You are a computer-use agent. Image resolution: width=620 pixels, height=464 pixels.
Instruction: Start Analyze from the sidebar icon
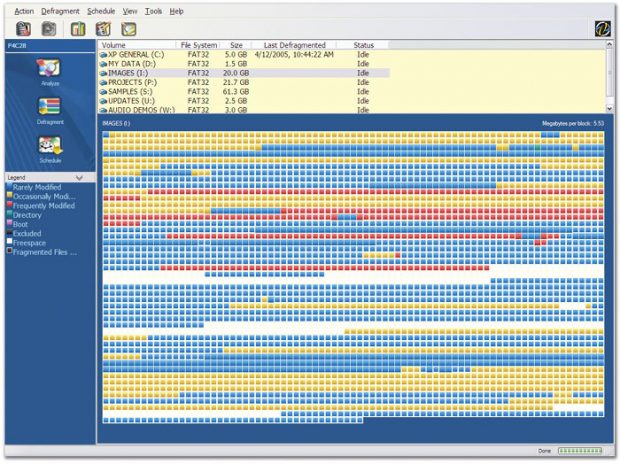pyautogui.click(x=49, y=68)
